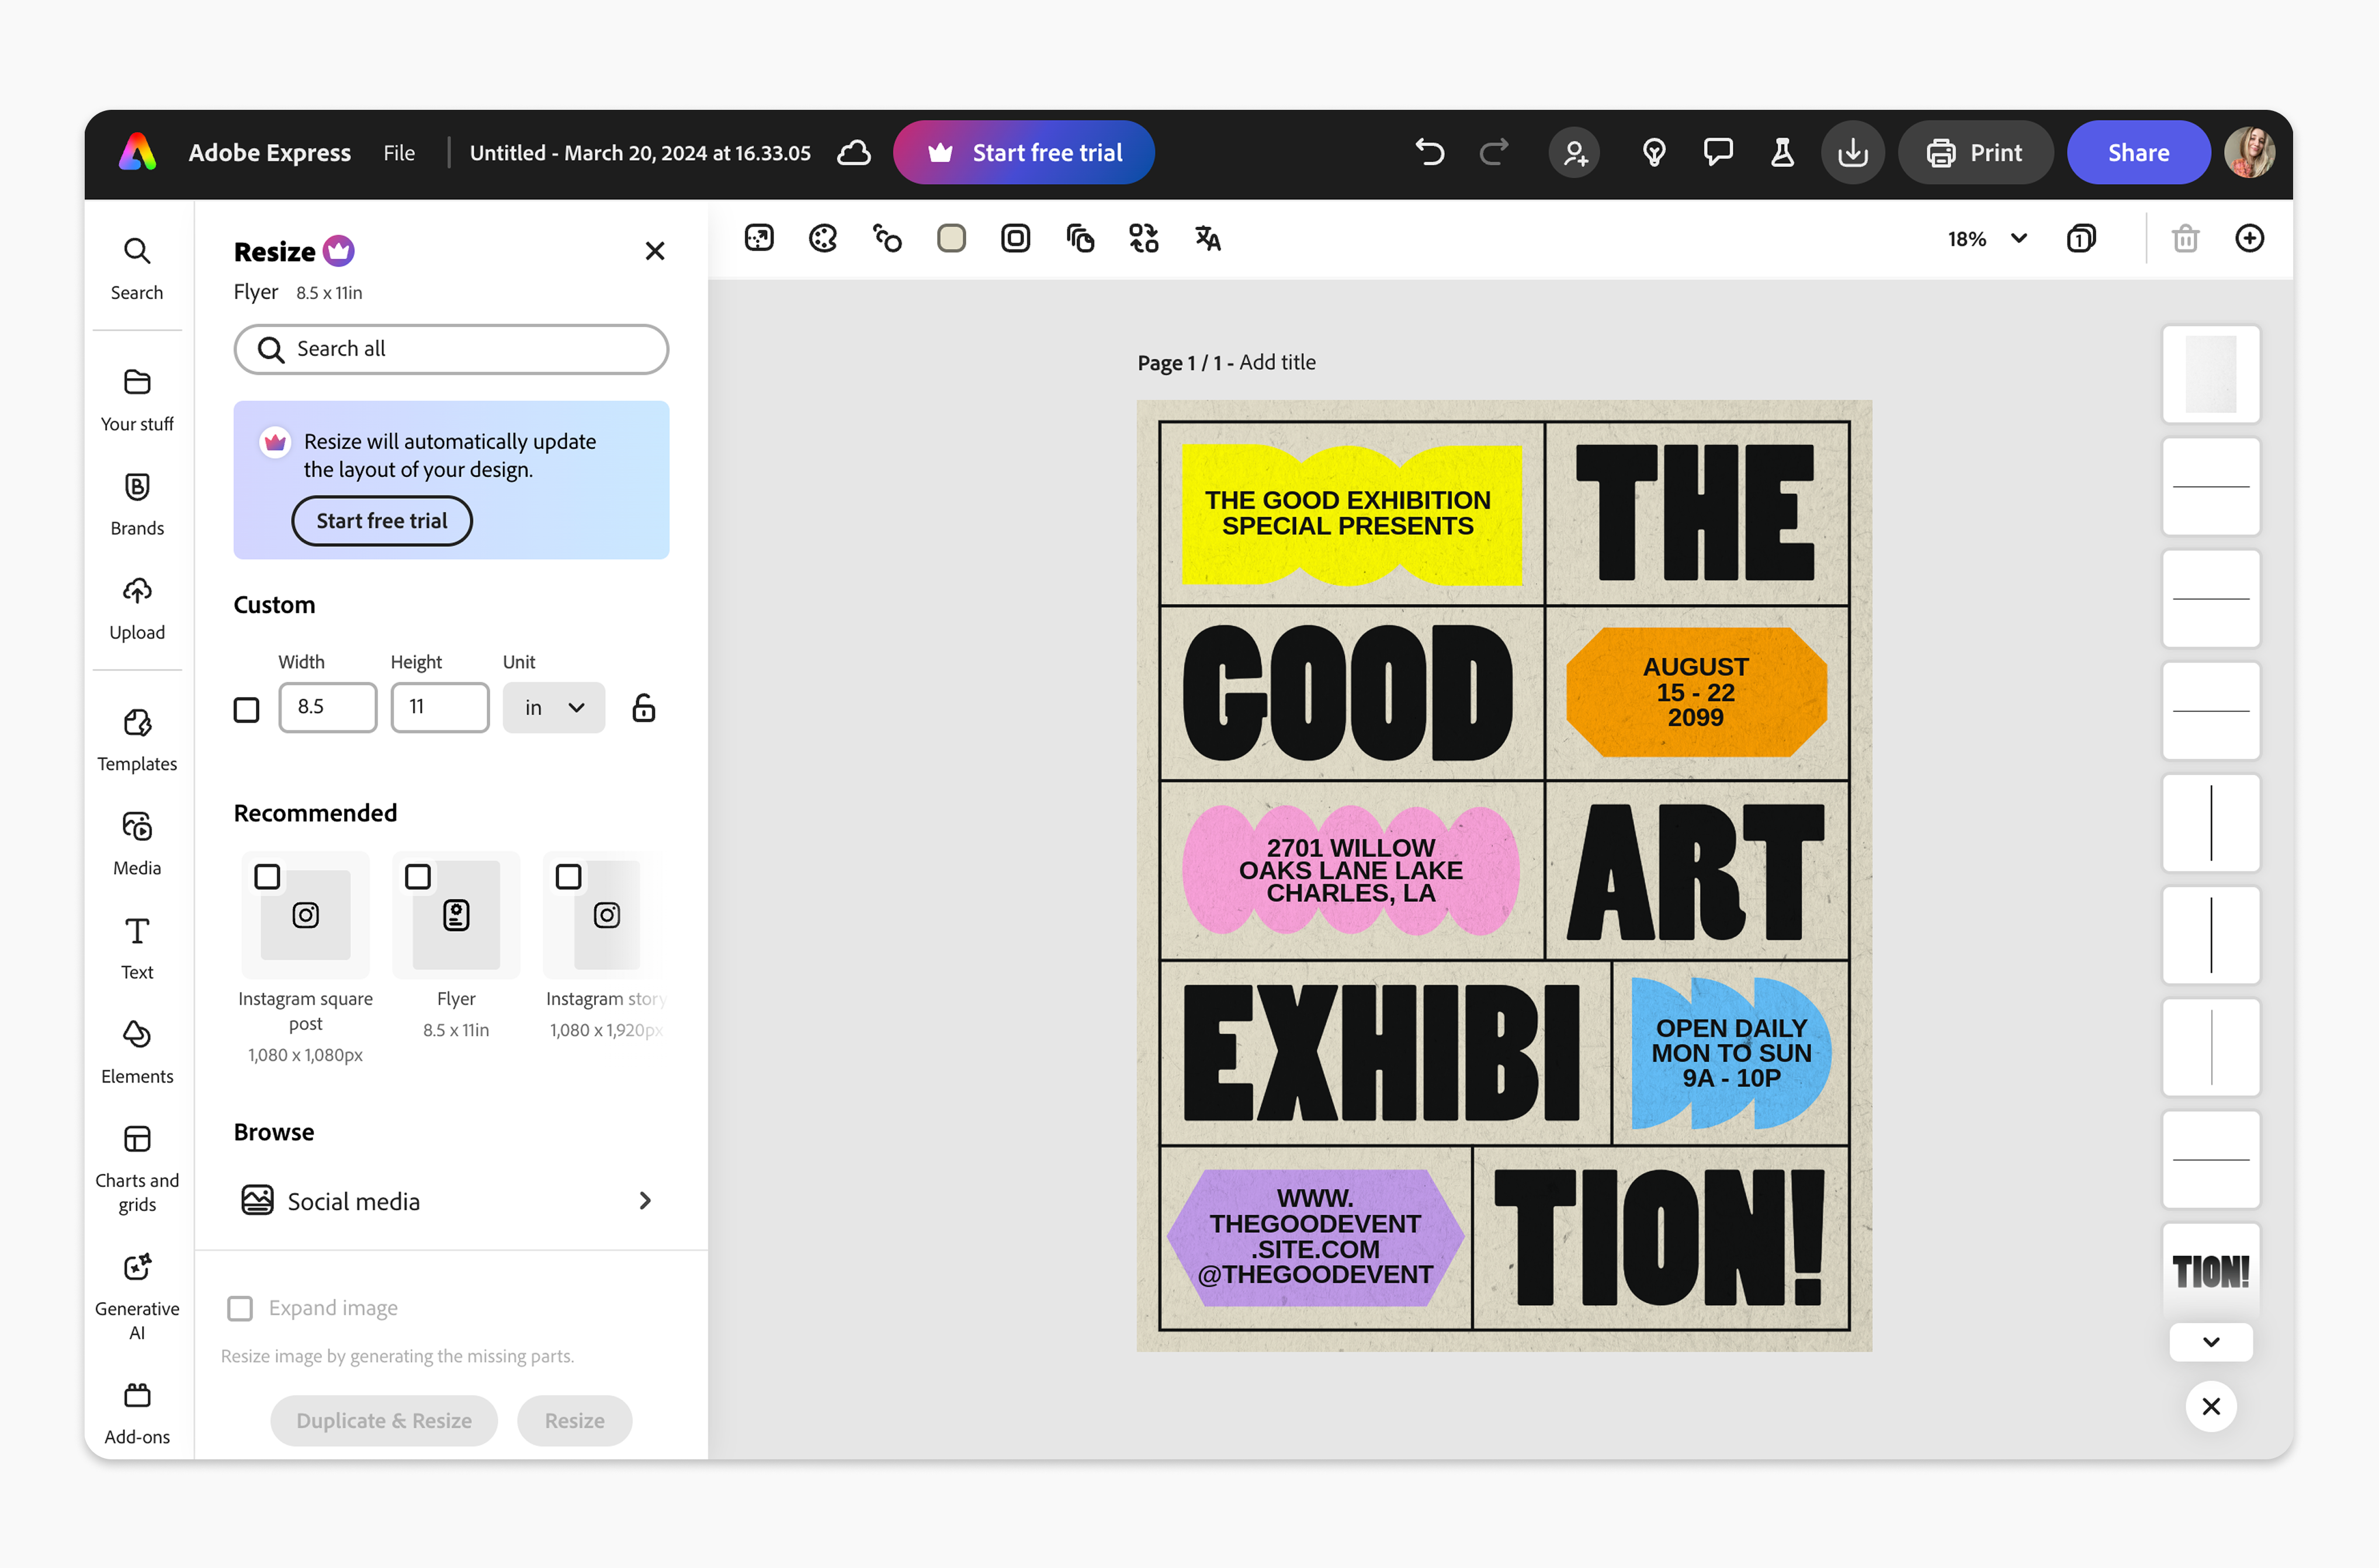Viewport: 2379px width, 1568px height.
Task: Select the topmost layer thumbnail
Action: [x=2211, y=374]
